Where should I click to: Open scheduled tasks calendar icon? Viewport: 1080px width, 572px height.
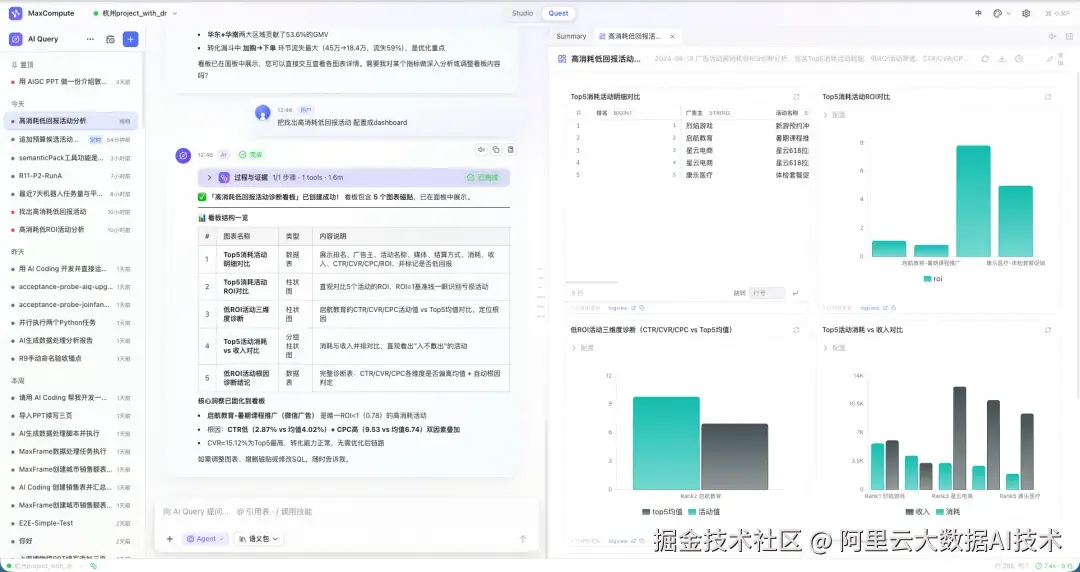tap(110, 39)
